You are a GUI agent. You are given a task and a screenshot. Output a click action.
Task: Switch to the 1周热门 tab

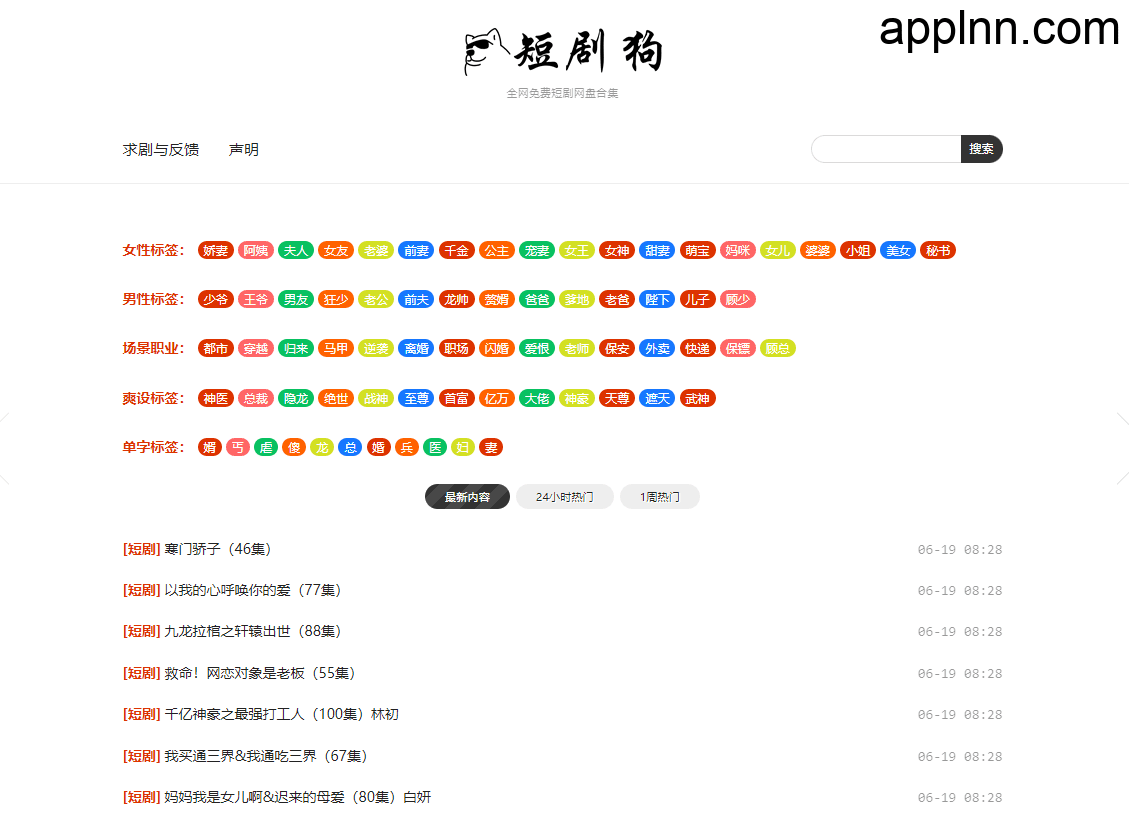pos(659,496)
